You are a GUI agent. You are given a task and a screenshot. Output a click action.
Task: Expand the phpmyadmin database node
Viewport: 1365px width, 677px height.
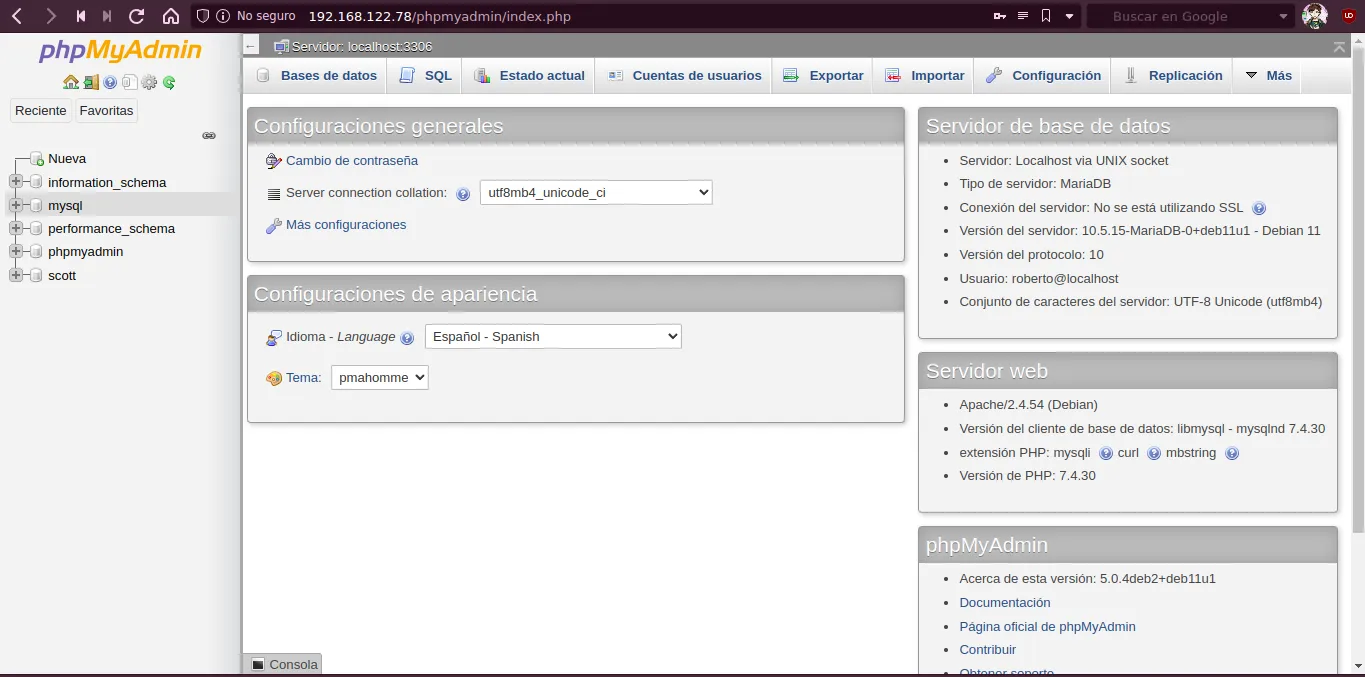[x=15, y=252]
